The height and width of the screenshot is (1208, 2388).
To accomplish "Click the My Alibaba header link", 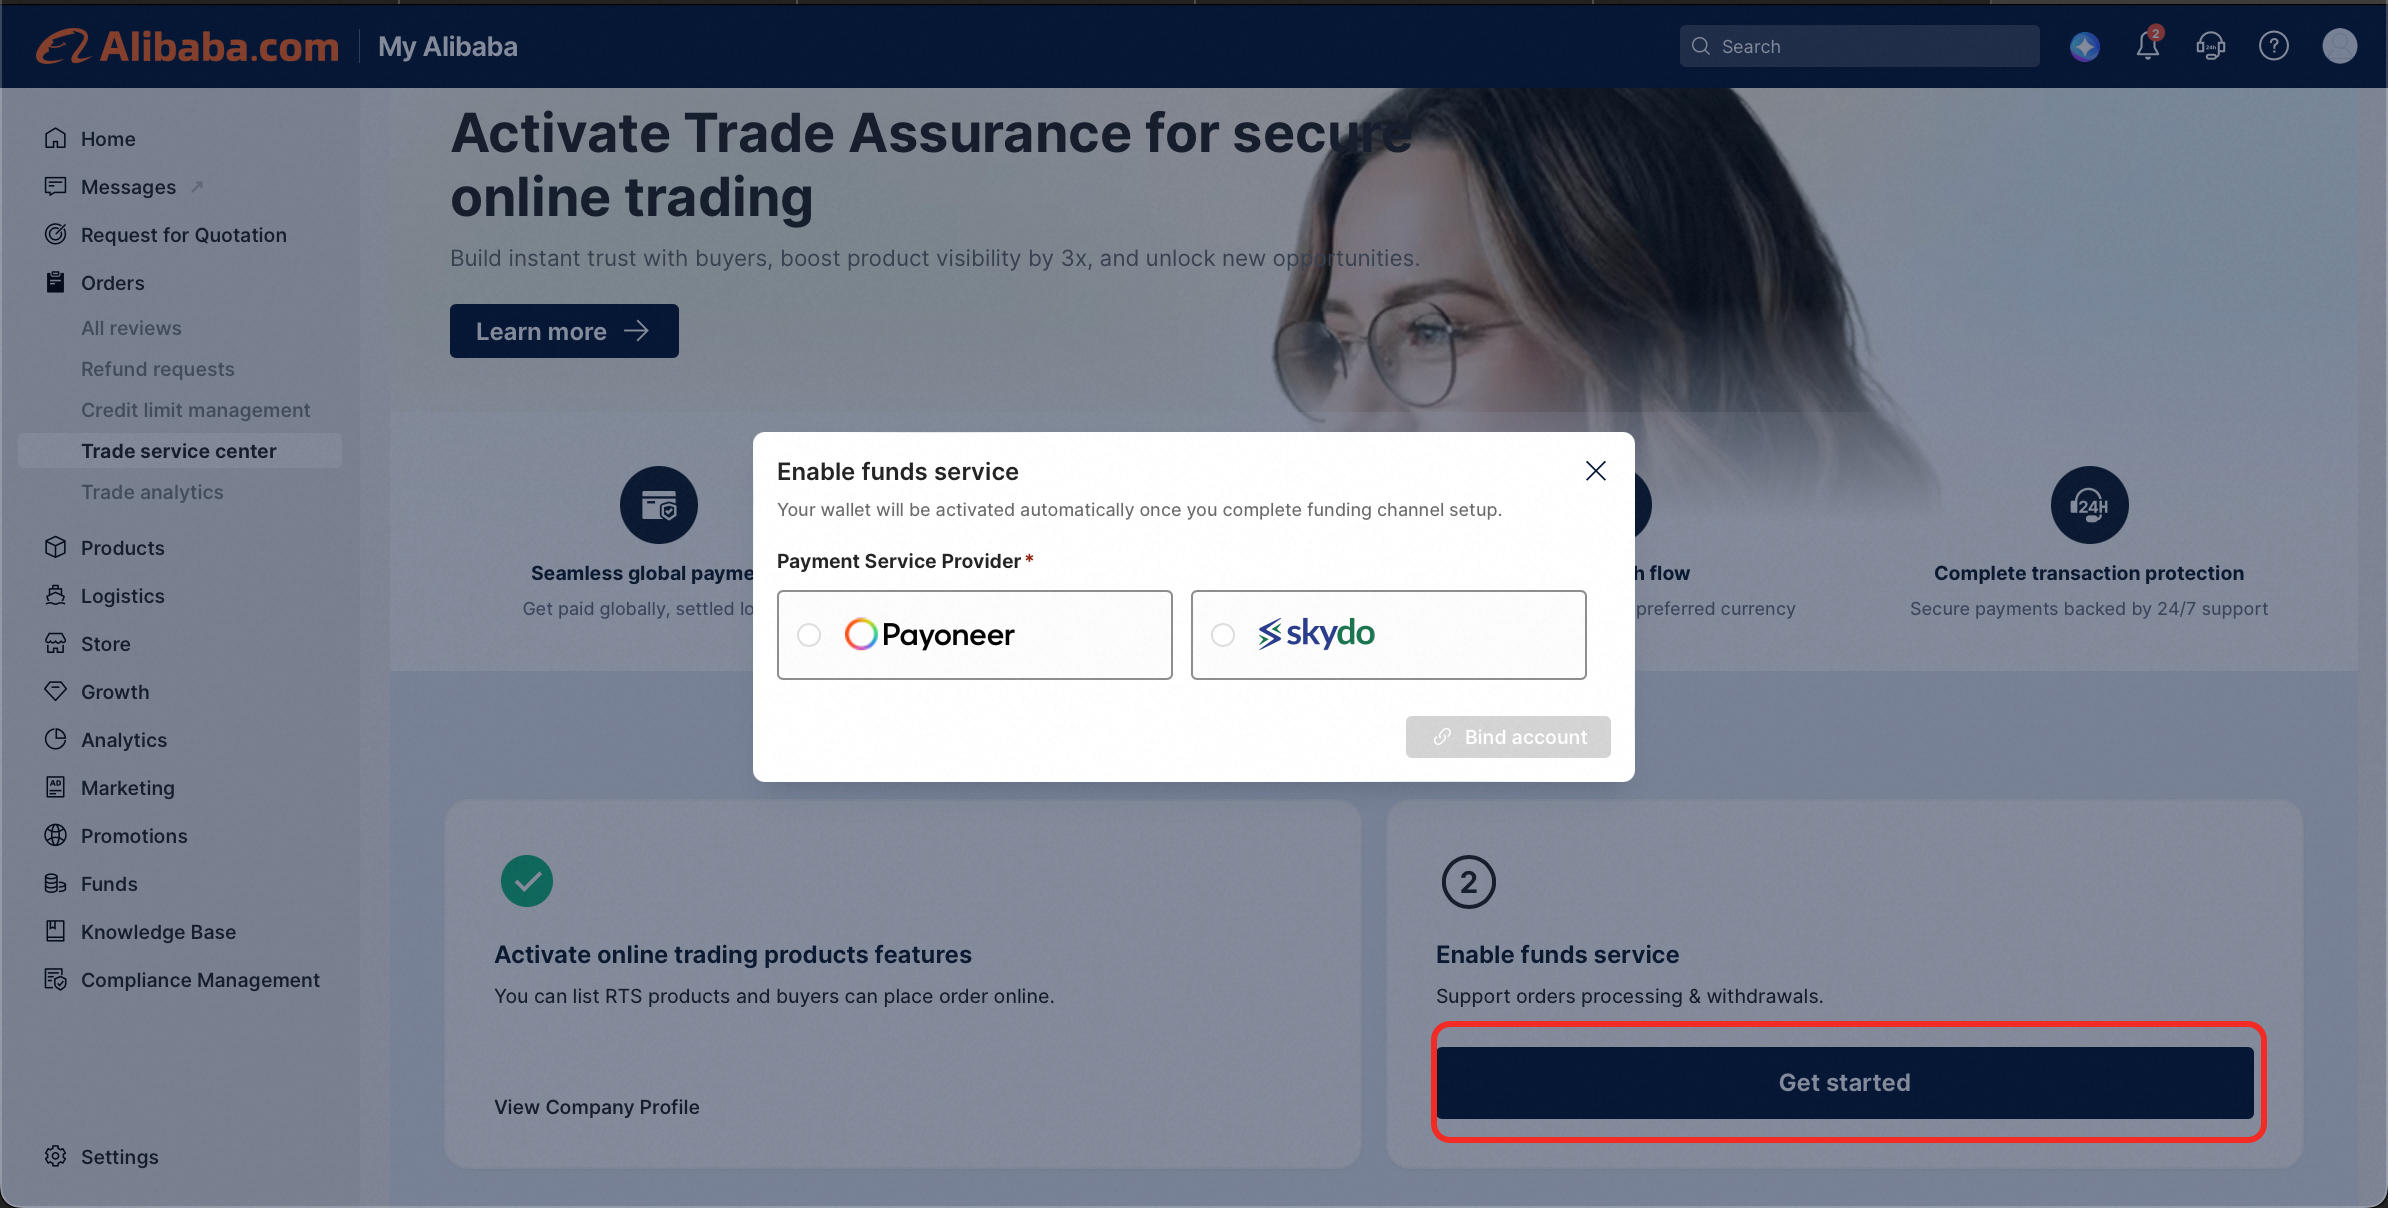I will pyautogui.click(x=448, y=46).
